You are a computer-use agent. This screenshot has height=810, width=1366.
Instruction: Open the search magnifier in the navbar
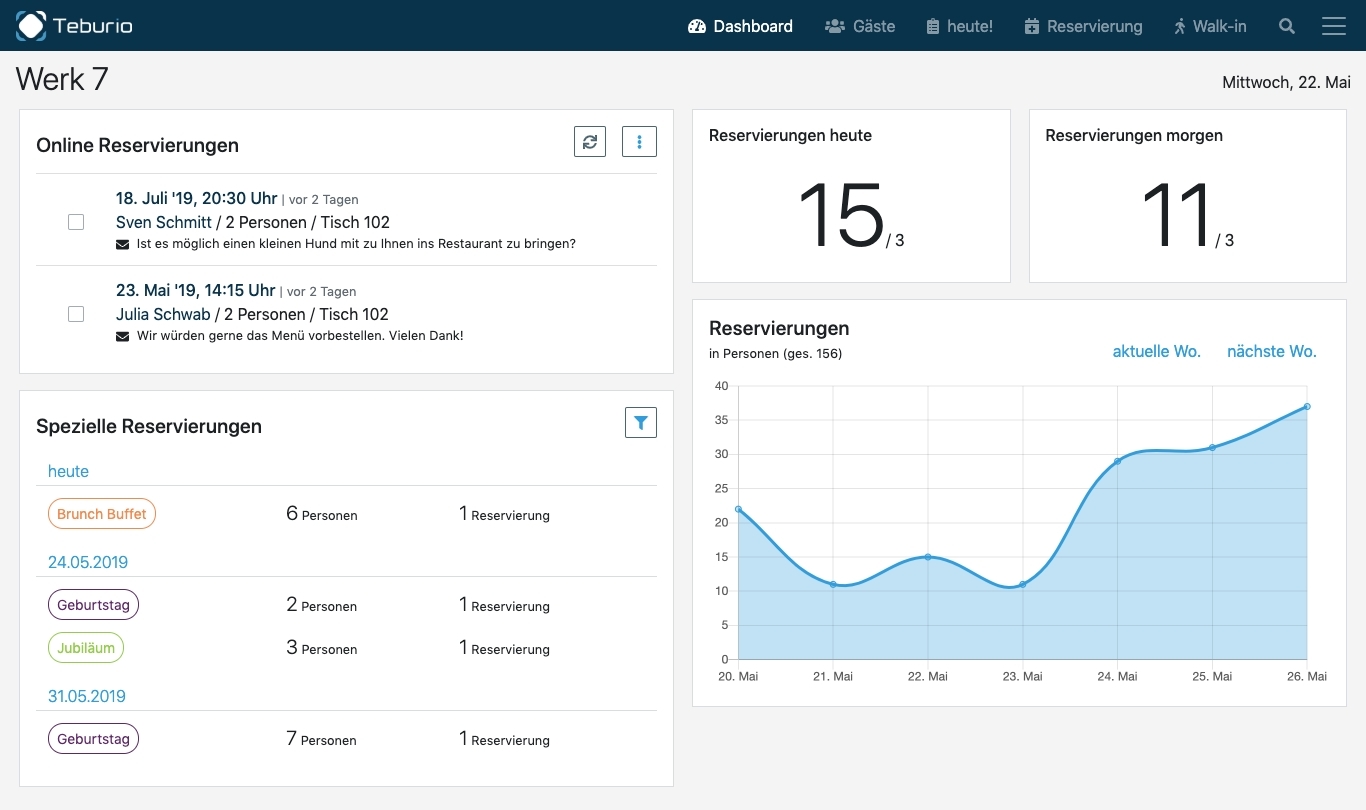(1287, 26)
